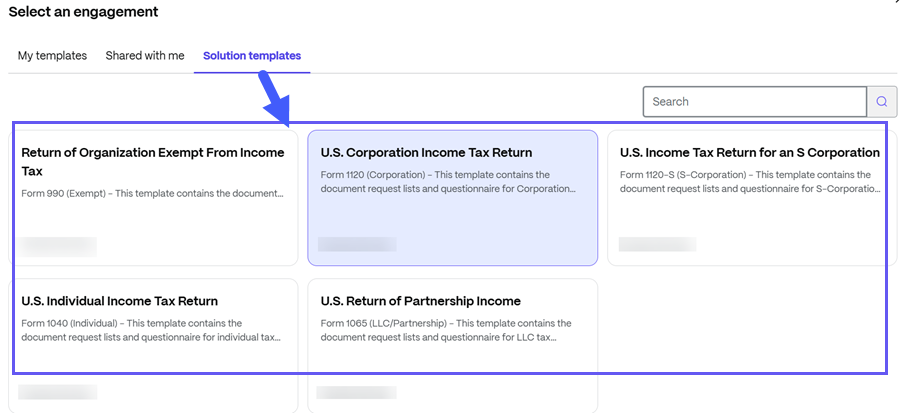
Task: Click blurred label on Individual Income card
Action: [x=57, y=392]
